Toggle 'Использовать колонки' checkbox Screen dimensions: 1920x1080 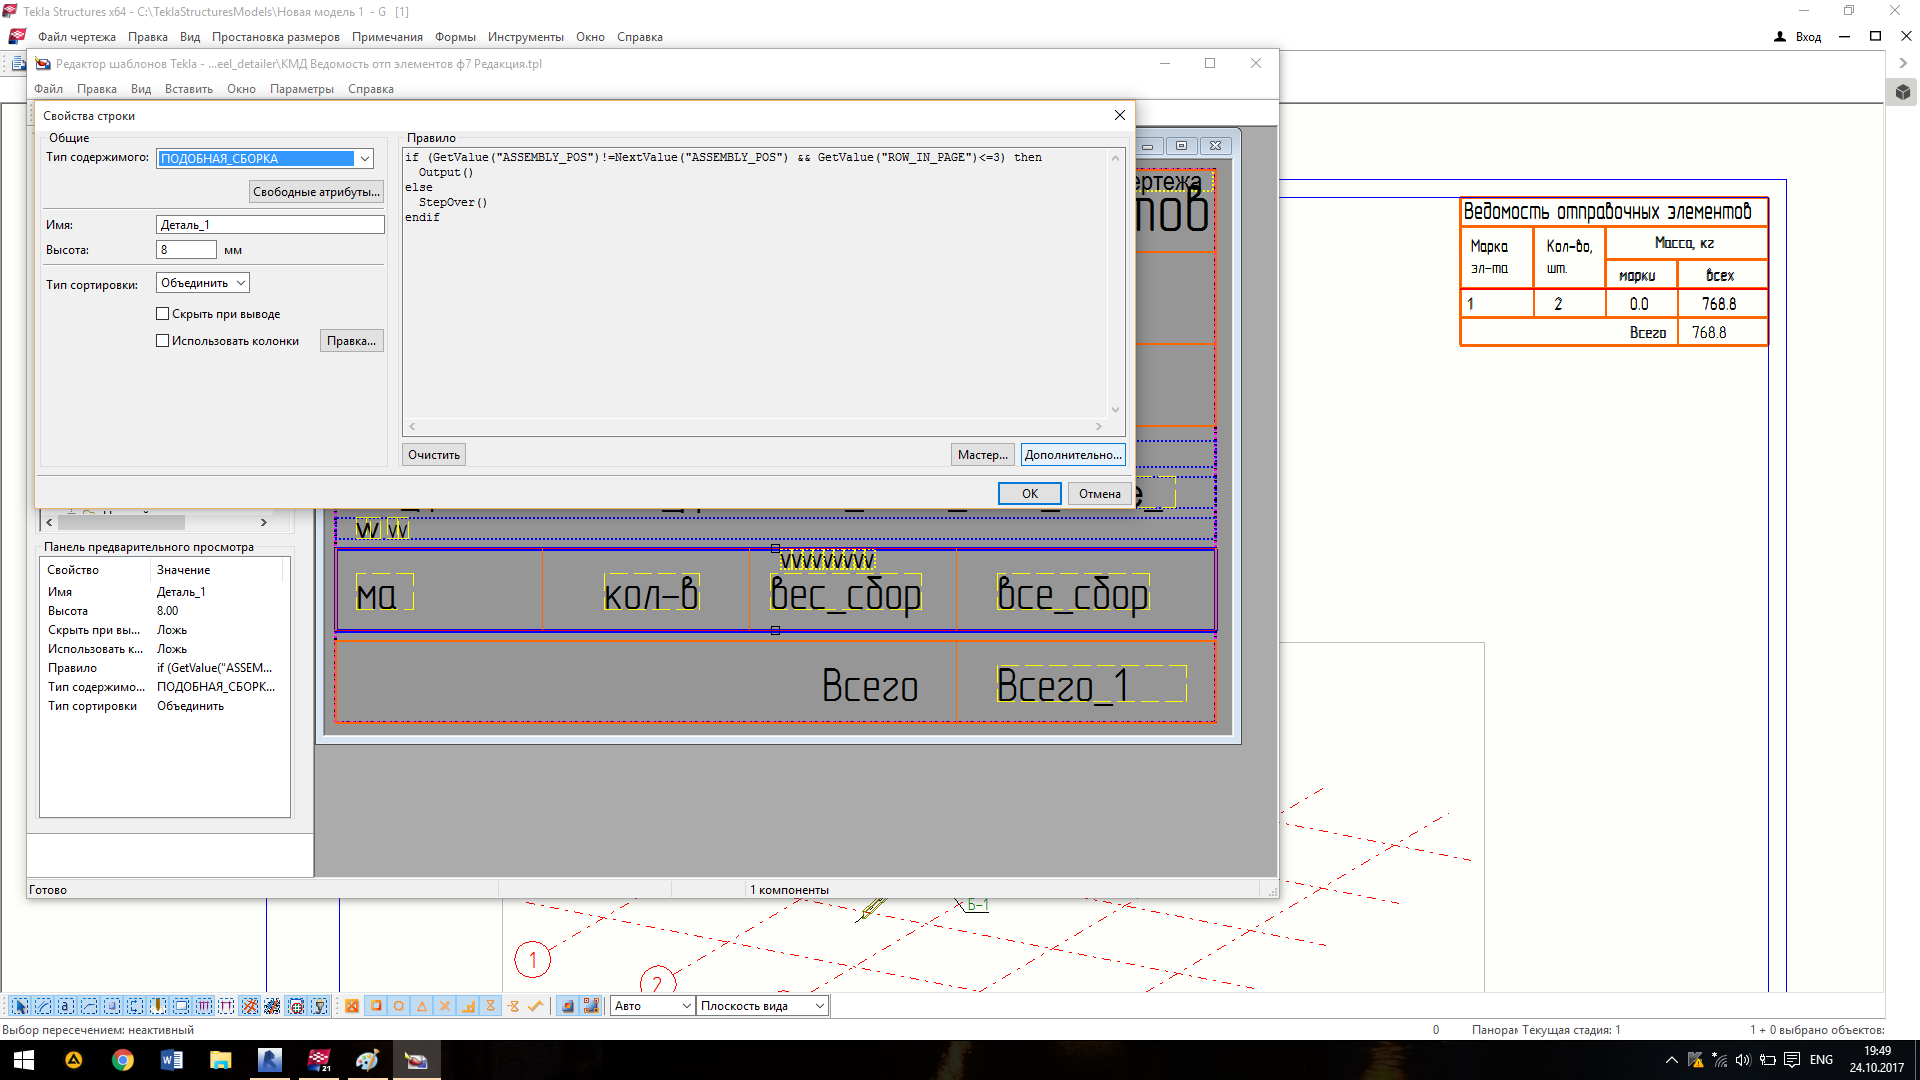[163, 341]
